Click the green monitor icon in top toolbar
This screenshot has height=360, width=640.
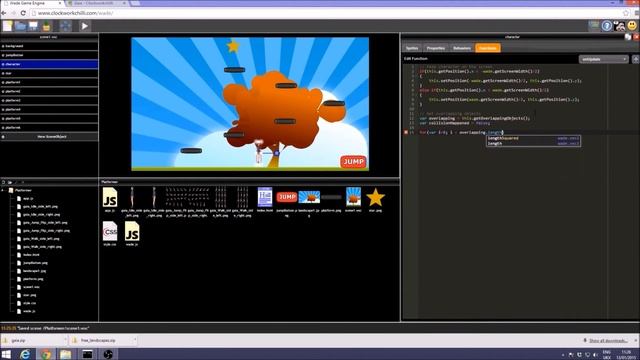[594, 26]
